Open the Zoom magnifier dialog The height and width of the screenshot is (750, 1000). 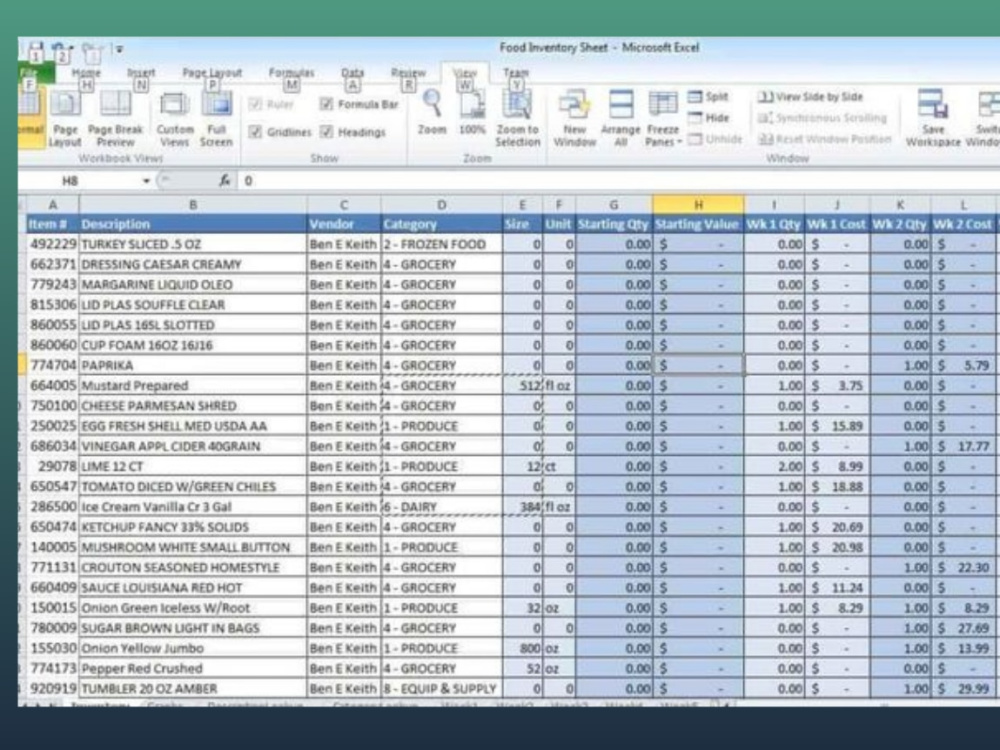pos(432,113)
